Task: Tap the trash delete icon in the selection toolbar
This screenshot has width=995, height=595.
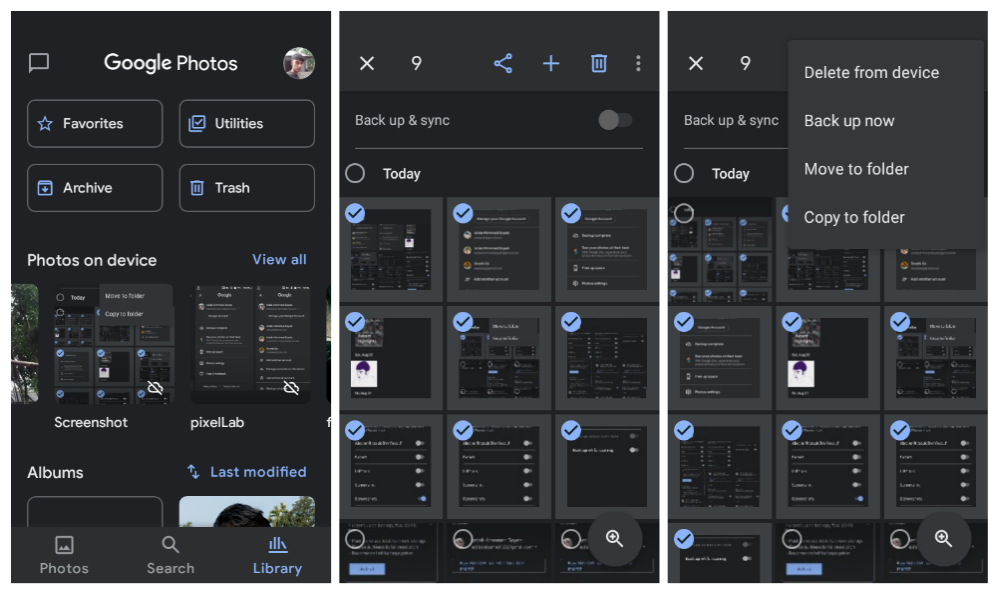Action: pyautogui.click(x=599, y=63)
